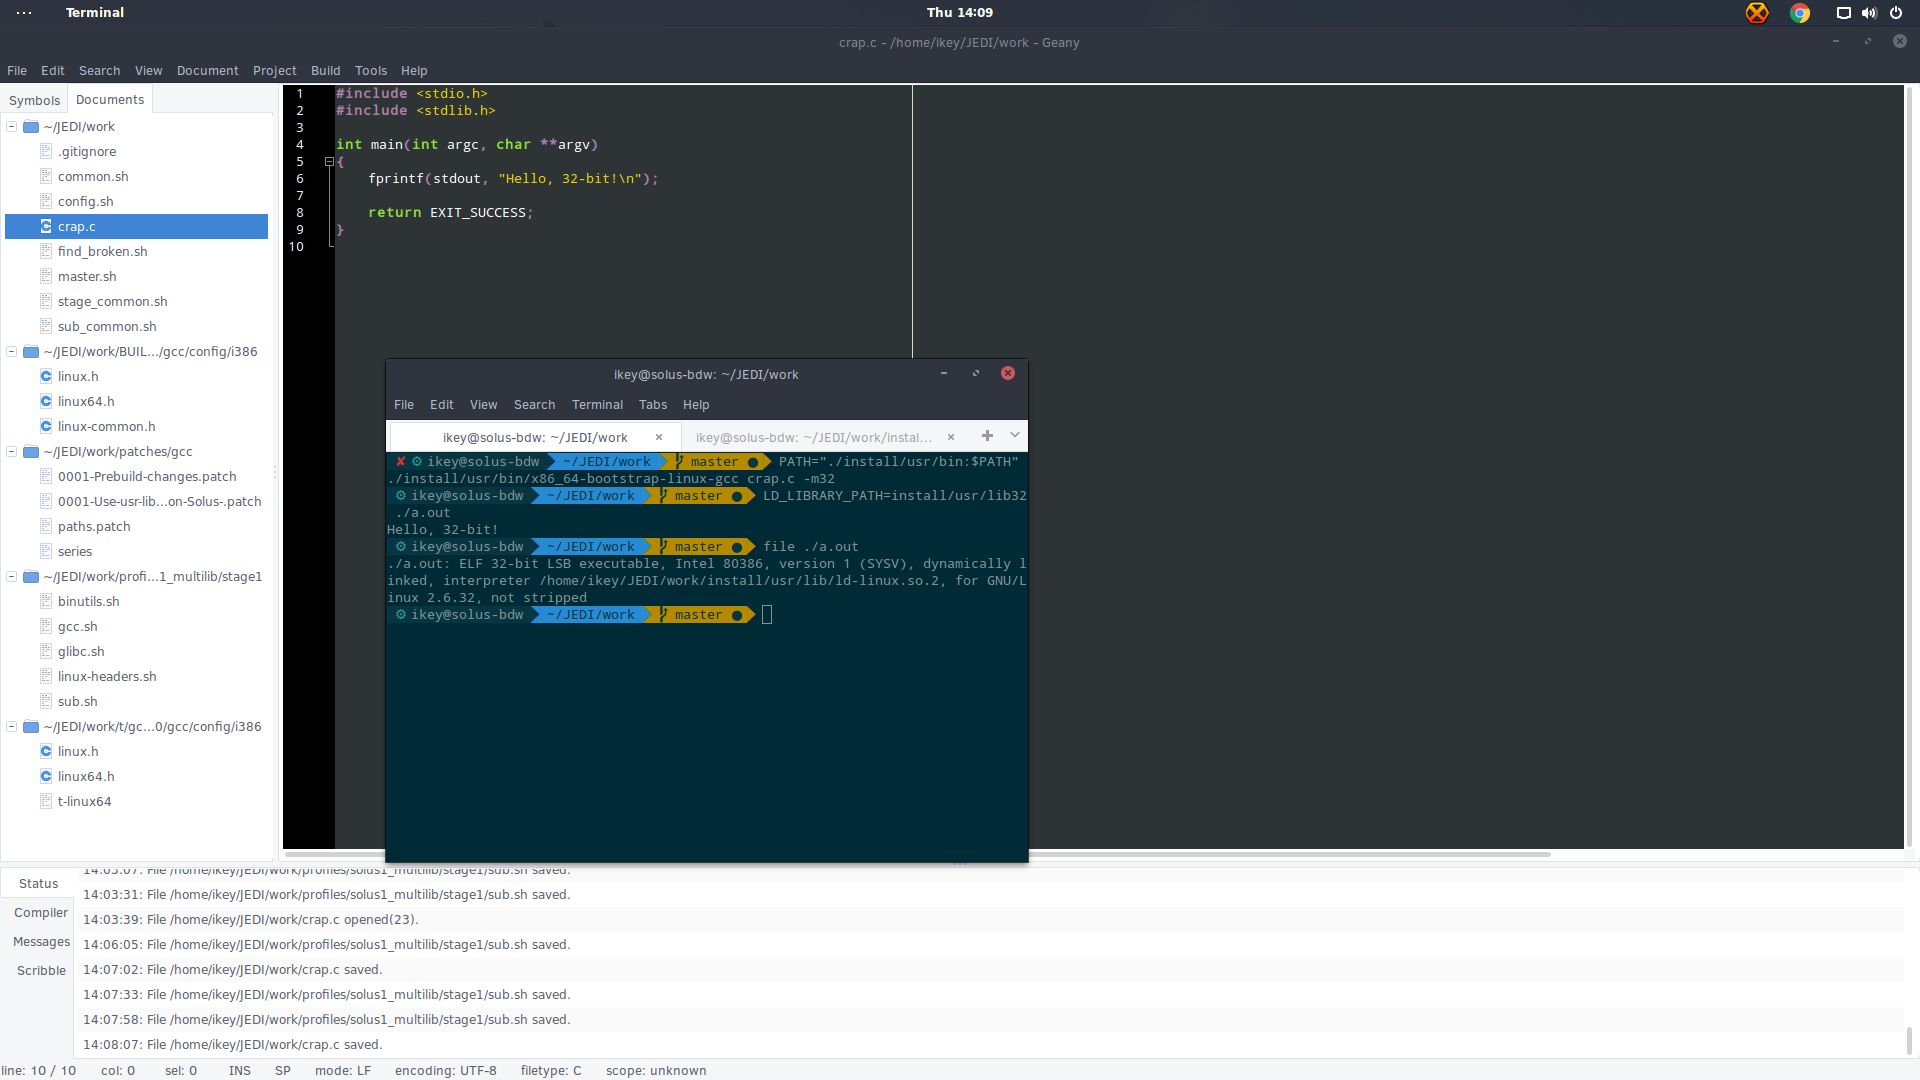
Task: Select crap.c document
Action: 136,227
